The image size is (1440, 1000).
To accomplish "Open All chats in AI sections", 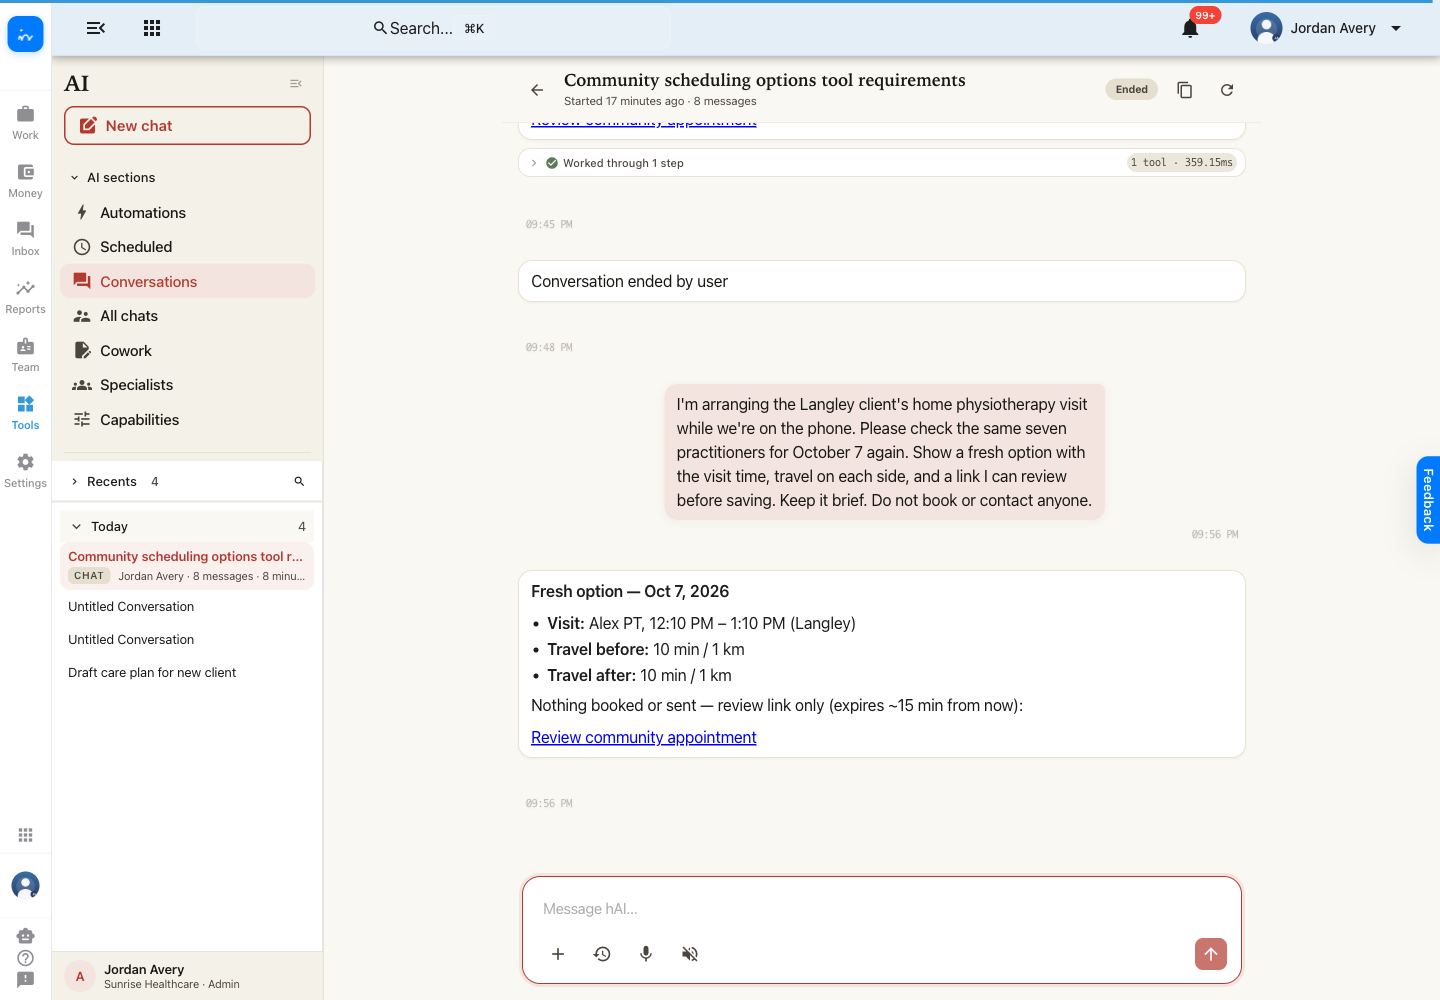I will point(187,316).
